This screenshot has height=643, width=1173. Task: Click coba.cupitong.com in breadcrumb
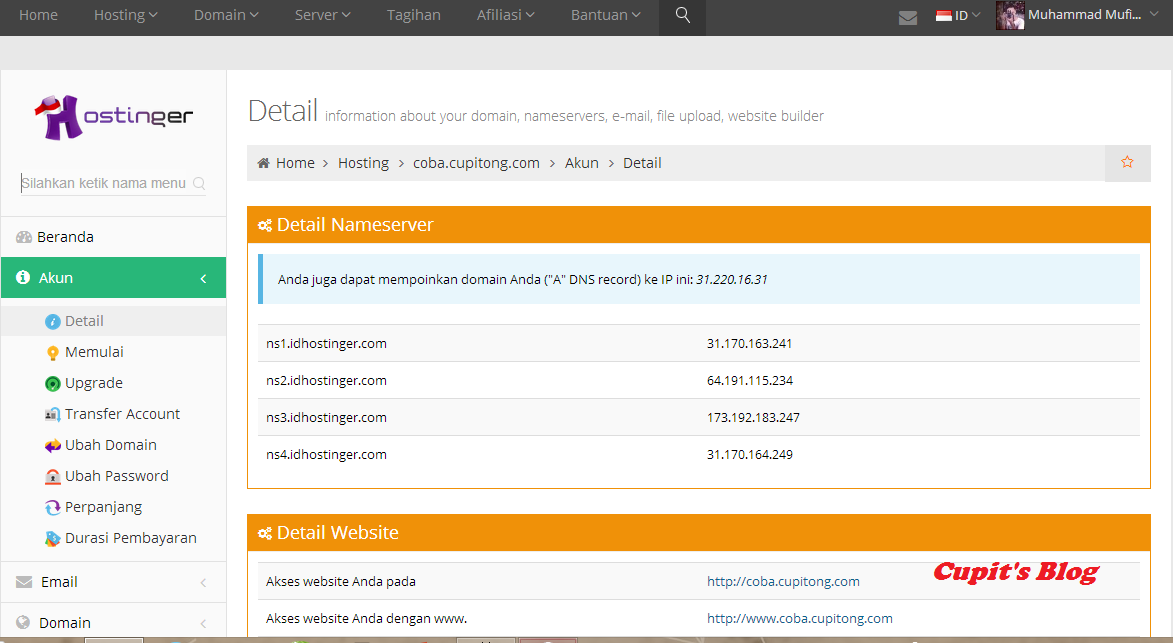[477, 163]
